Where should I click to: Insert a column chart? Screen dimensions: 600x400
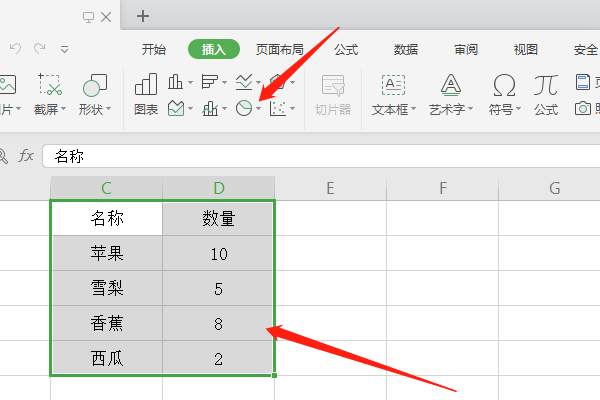(x=175, y=82)
